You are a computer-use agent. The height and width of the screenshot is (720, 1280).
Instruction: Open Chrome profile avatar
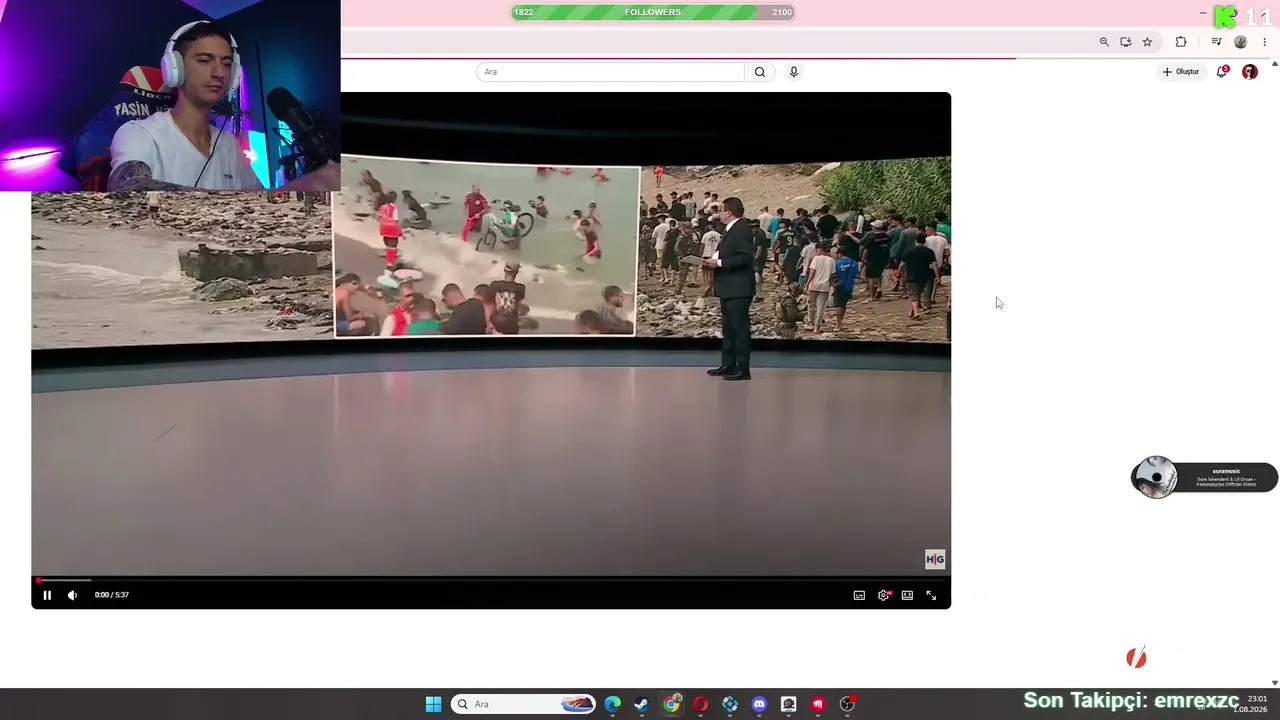point(1241,42)
